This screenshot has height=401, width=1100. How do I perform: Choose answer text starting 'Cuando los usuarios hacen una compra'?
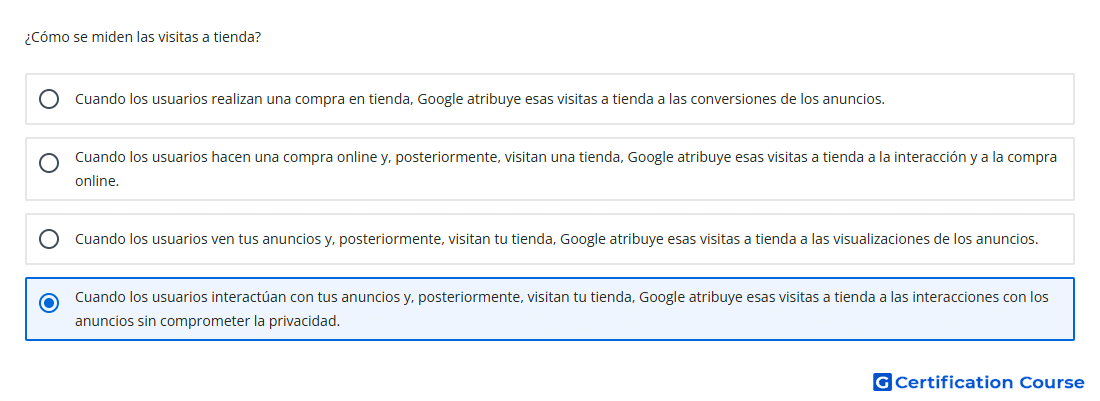point(566,169)
